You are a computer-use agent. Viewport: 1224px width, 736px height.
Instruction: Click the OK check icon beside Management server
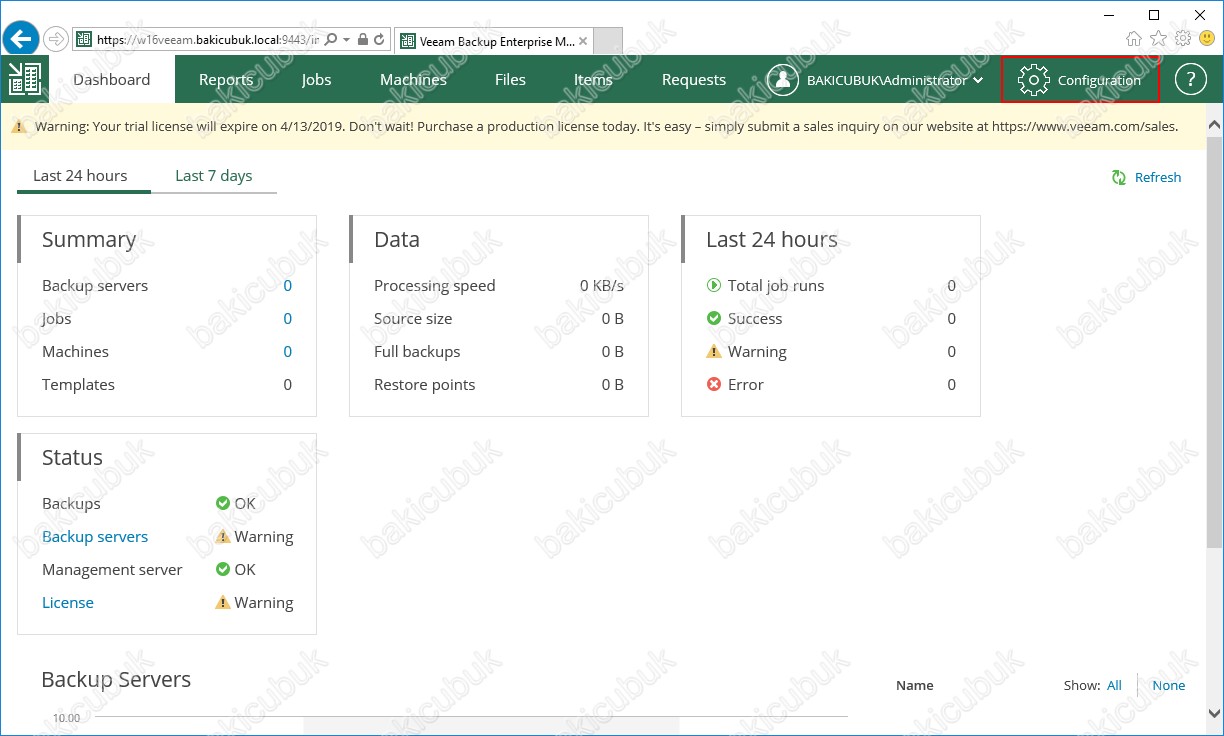223,569
